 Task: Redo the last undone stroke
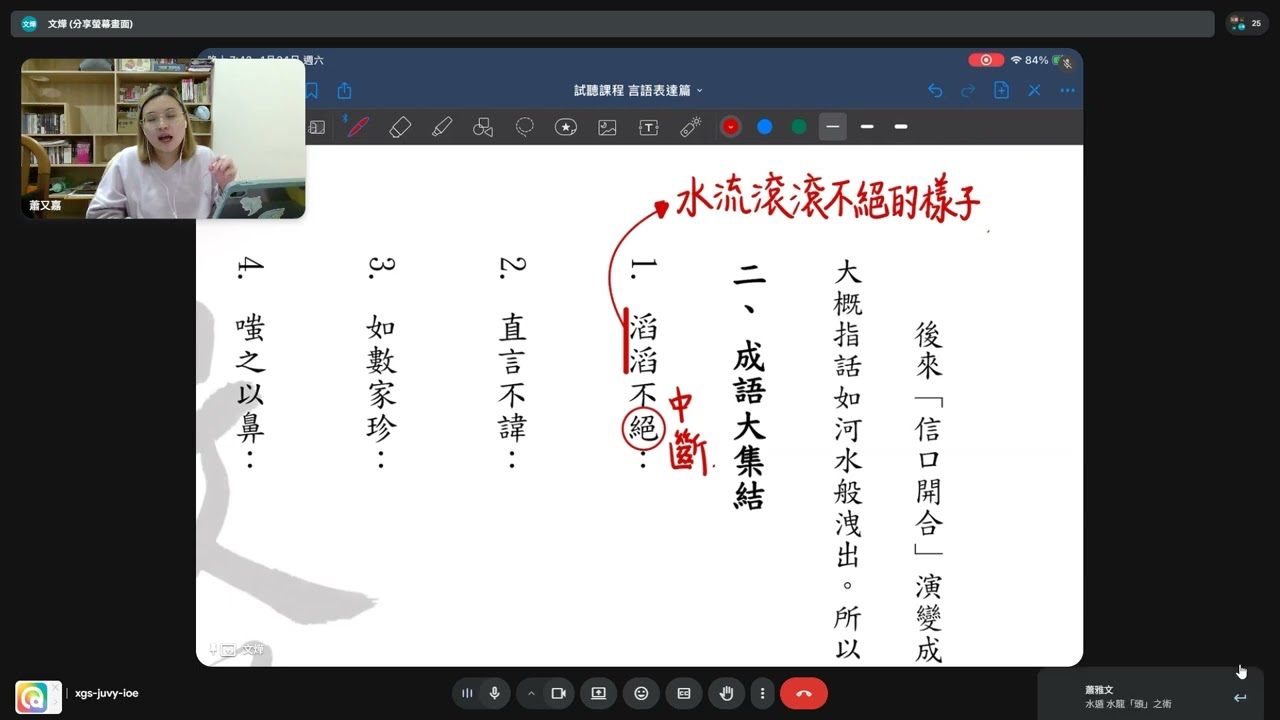click(968, 90)
